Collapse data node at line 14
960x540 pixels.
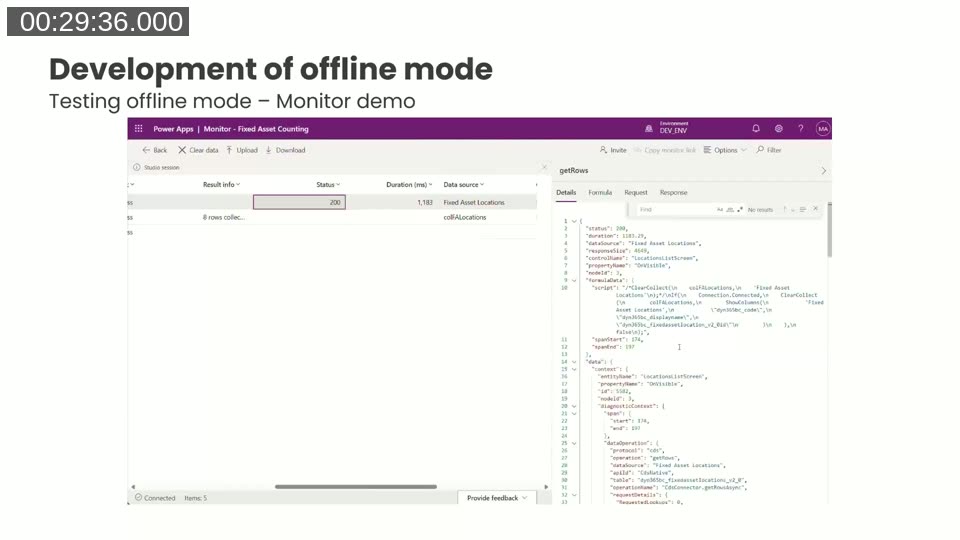[x=574, y=362]
